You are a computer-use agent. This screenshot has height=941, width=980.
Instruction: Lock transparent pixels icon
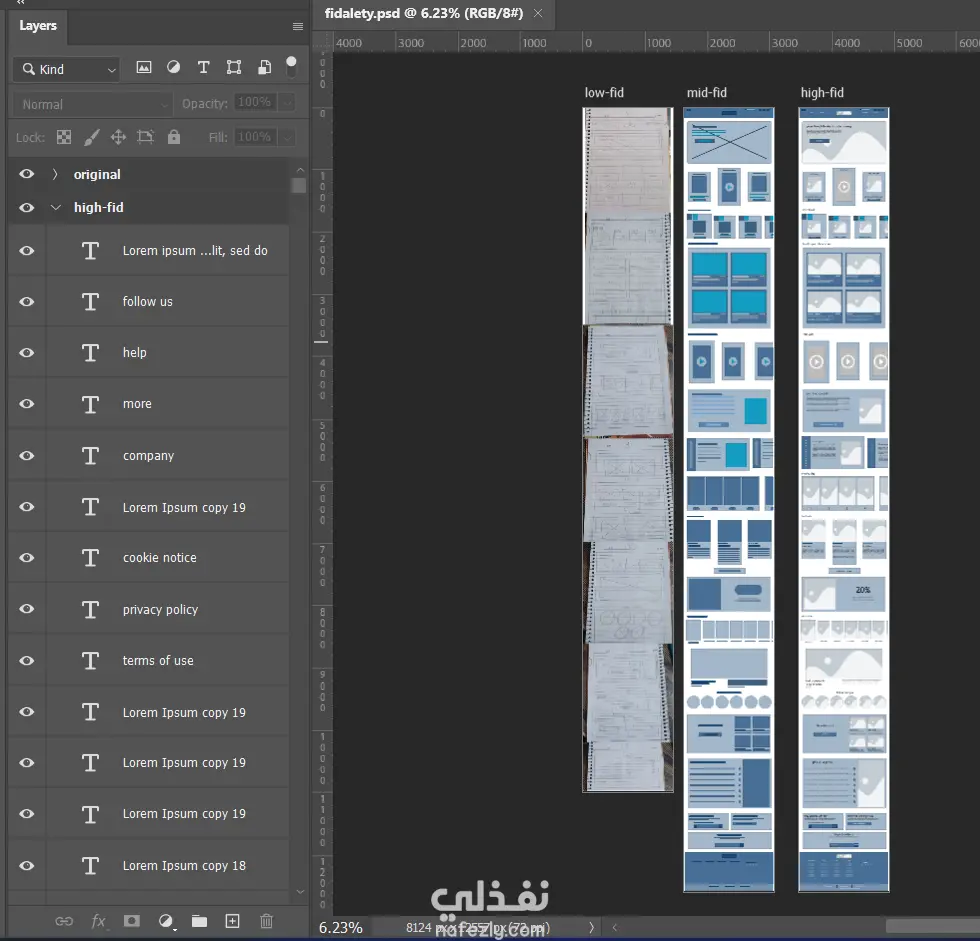tap(64, 137)
